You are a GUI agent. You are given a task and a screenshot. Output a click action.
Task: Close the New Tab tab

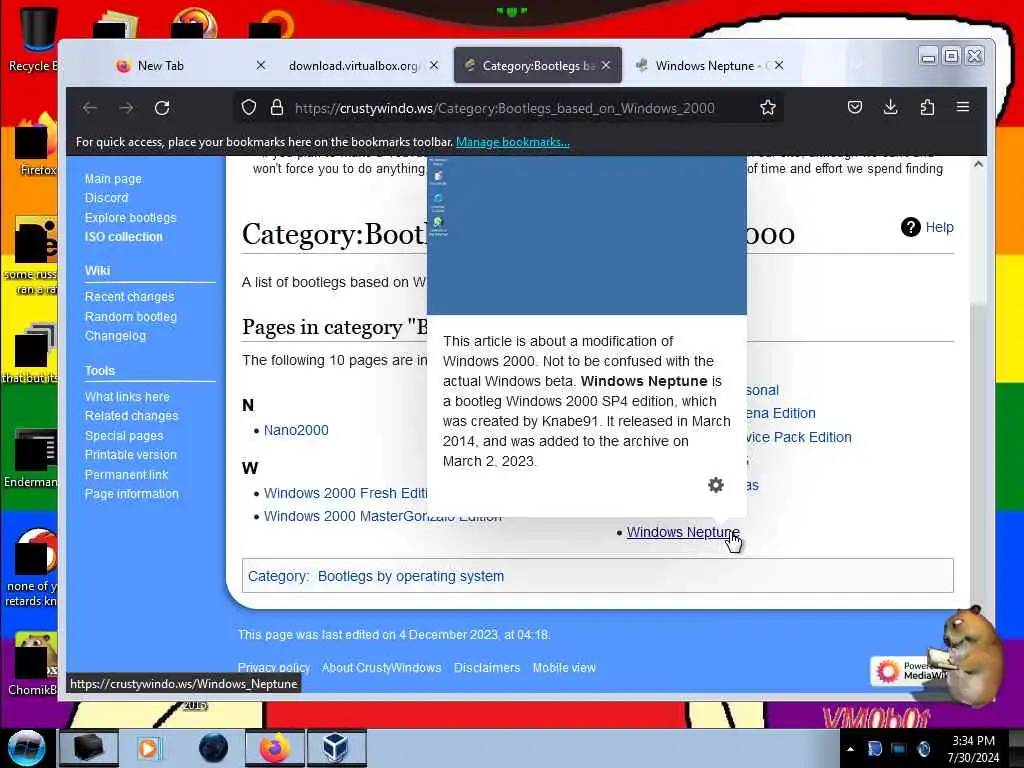(x=261, y=65)
